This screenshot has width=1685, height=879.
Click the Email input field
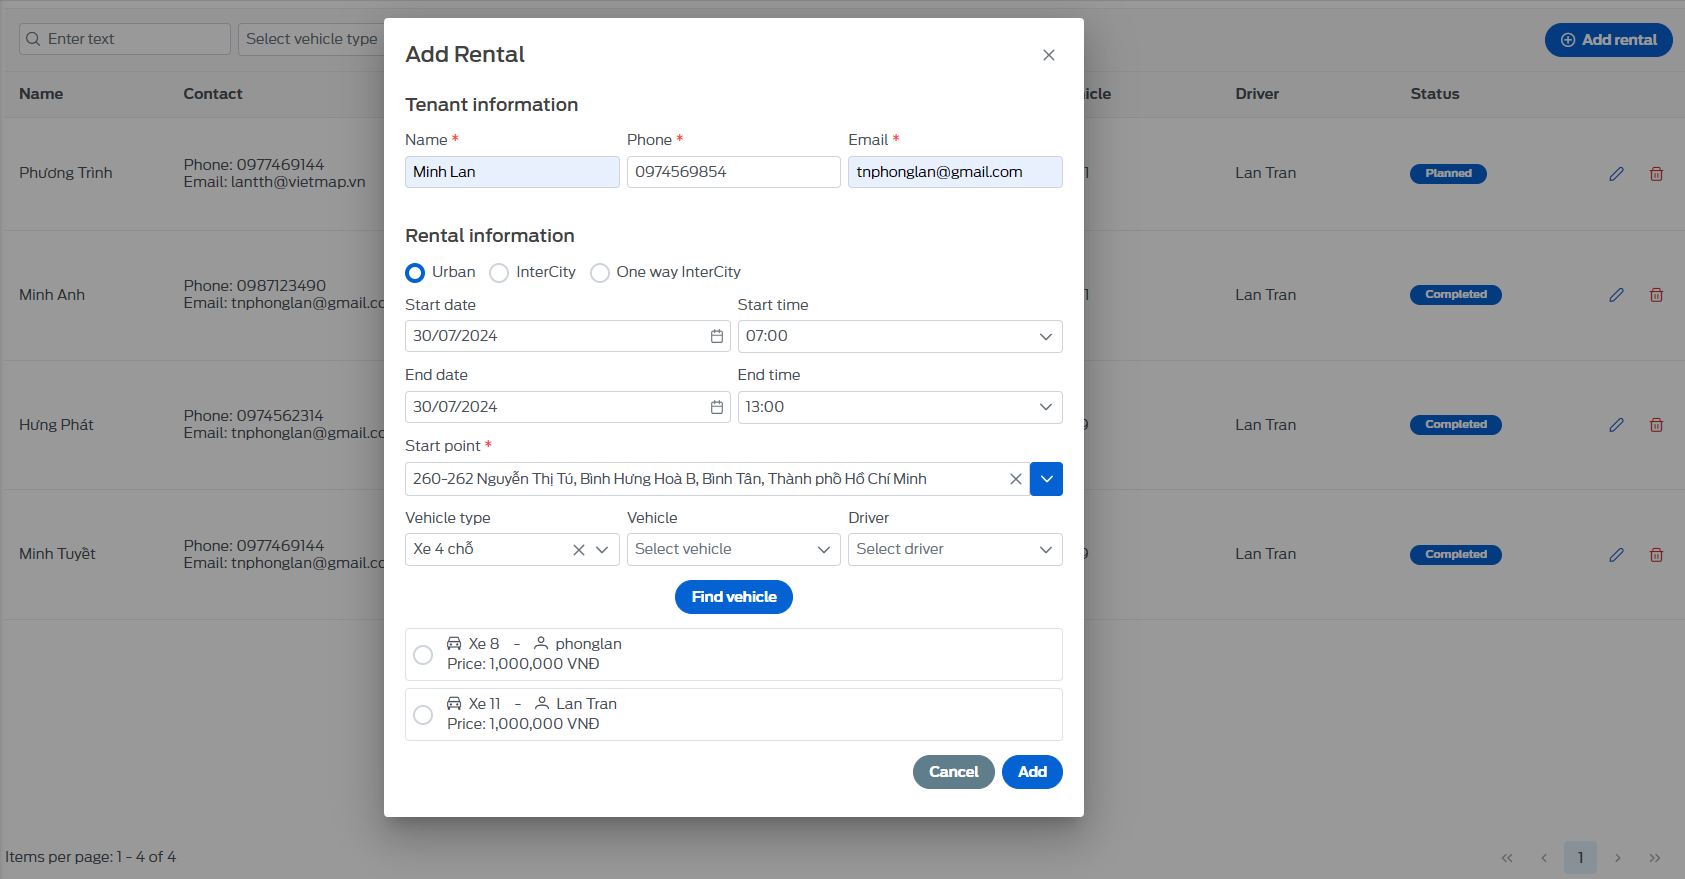955,172
